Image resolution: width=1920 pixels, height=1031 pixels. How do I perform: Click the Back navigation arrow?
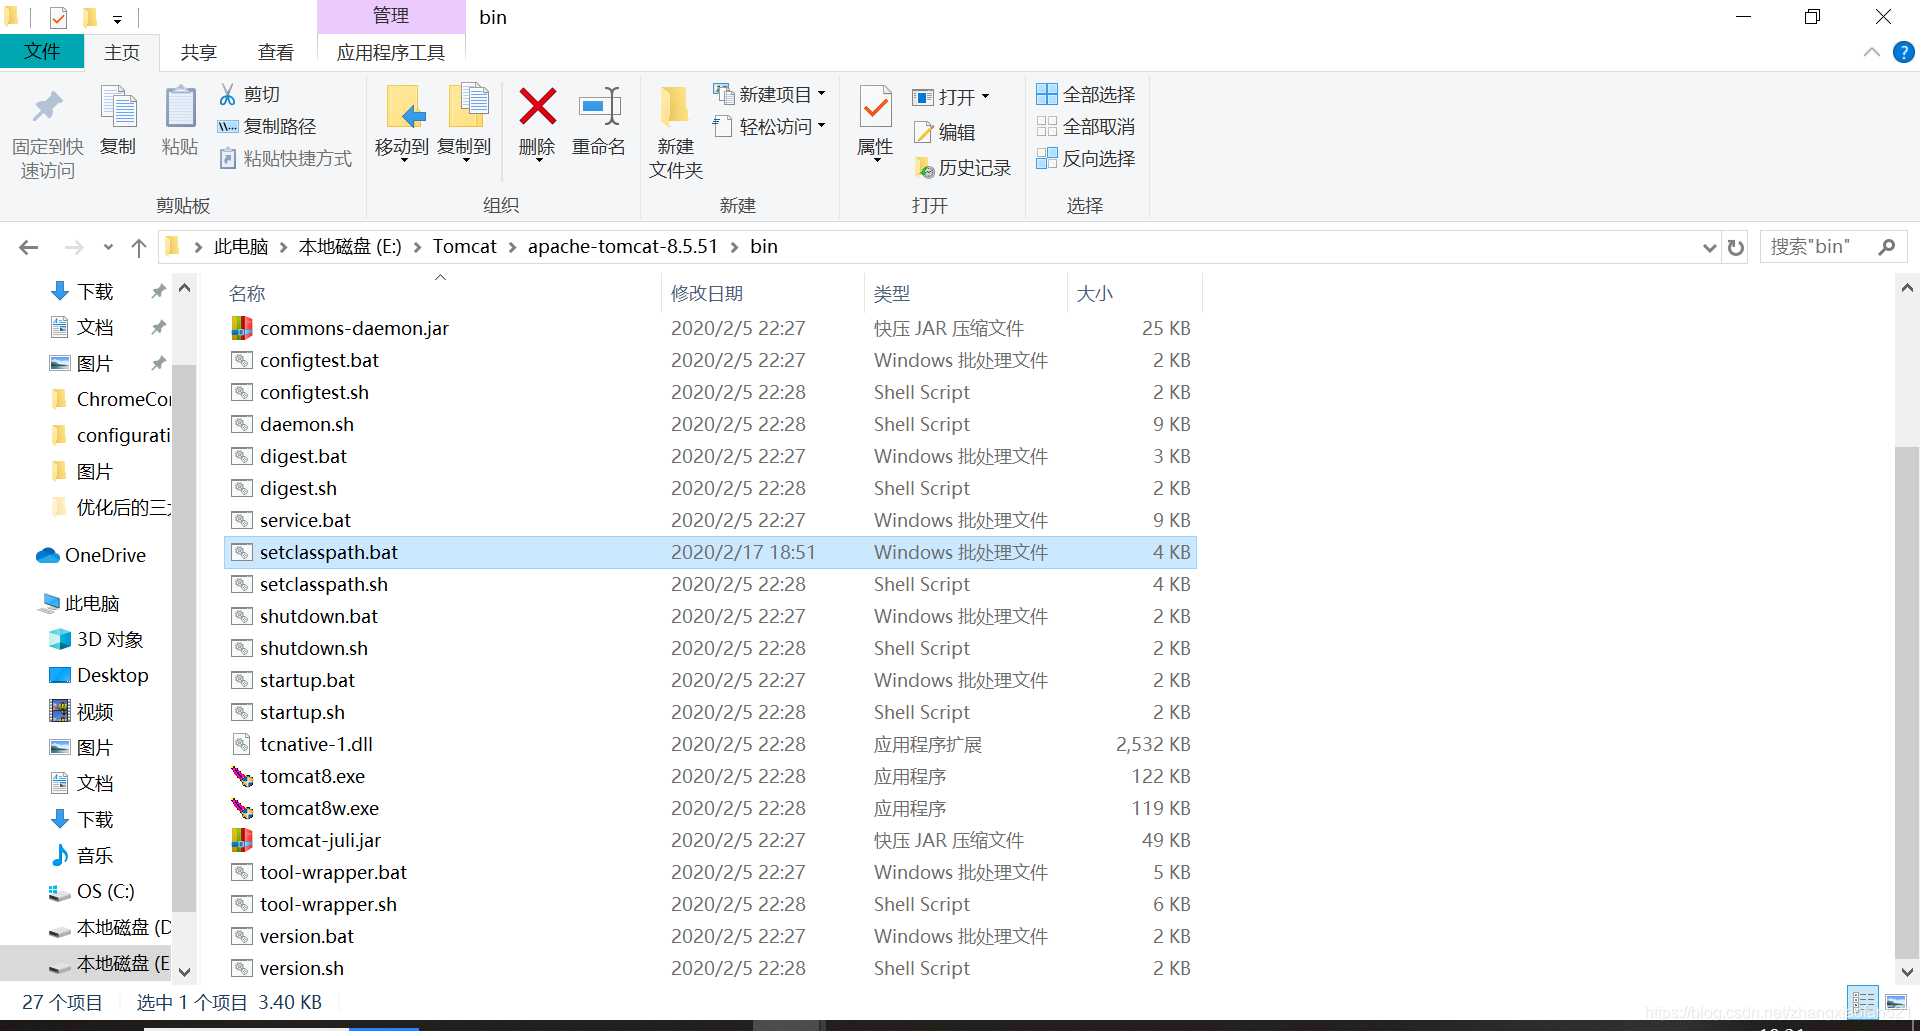(29, 247)
